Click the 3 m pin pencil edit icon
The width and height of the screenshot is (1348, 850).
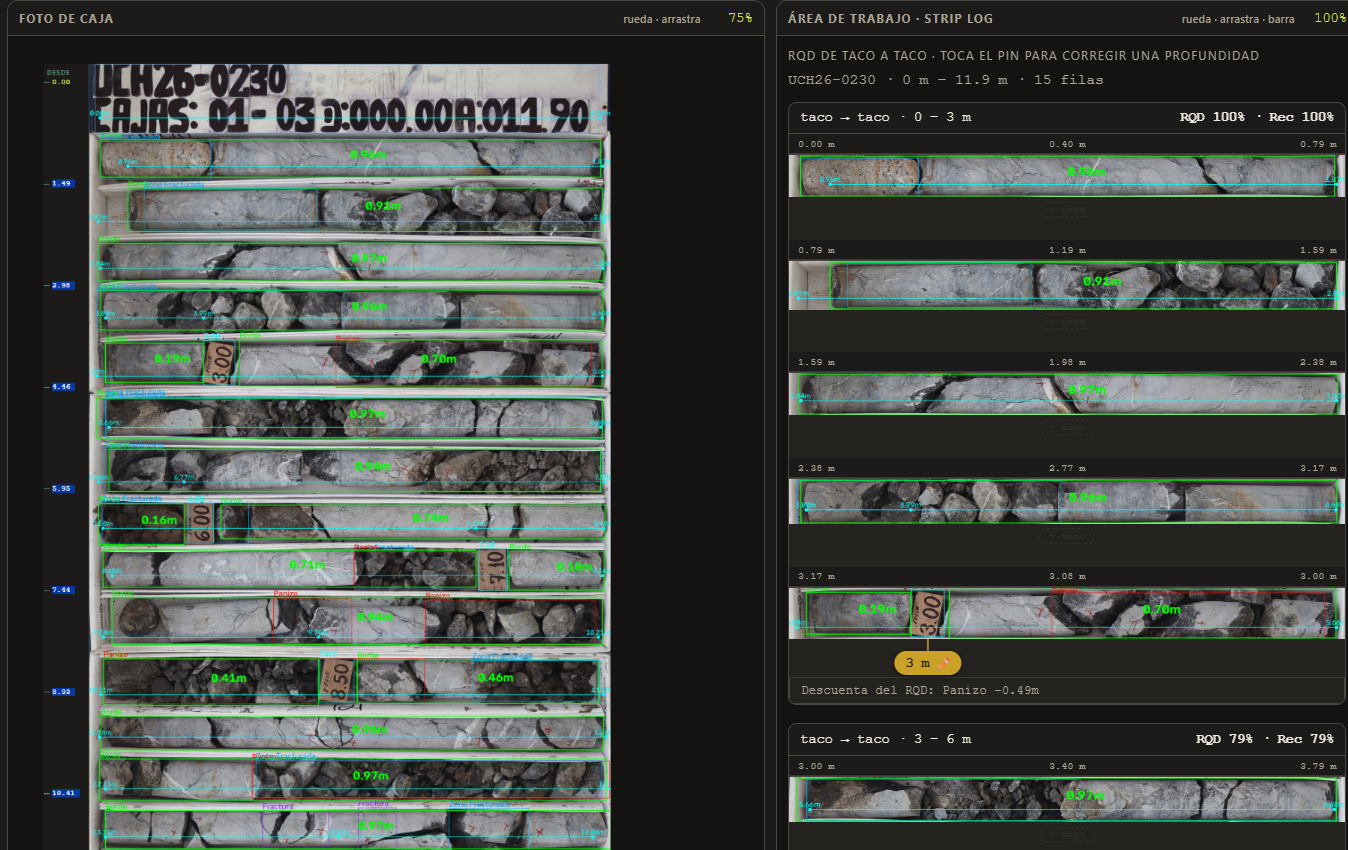(943, 663)
